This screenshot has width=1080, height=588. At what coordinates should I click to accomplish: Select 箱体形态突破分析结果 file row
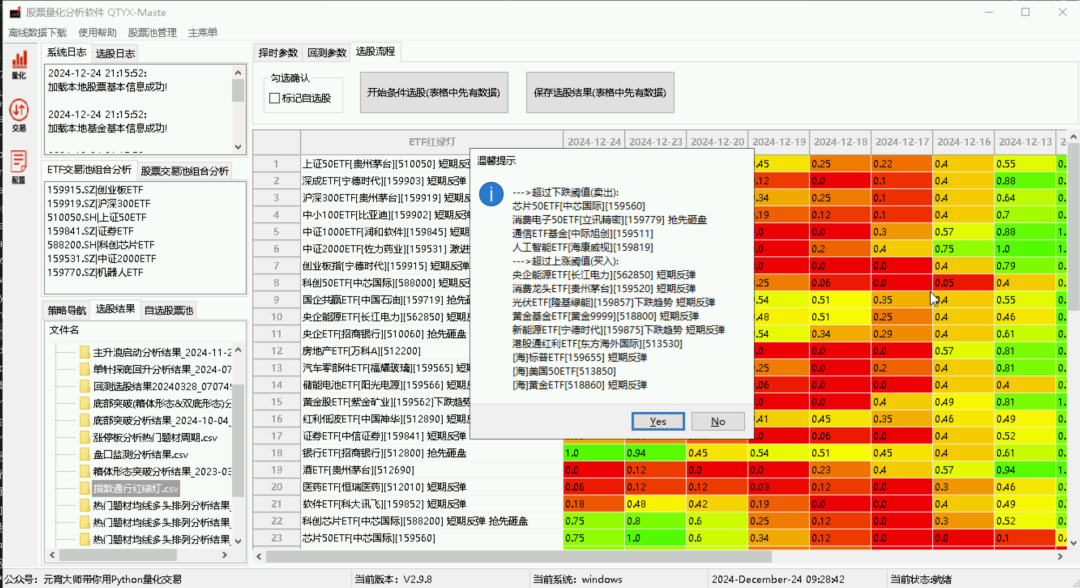pyautogui.click(x=162, y=472)
